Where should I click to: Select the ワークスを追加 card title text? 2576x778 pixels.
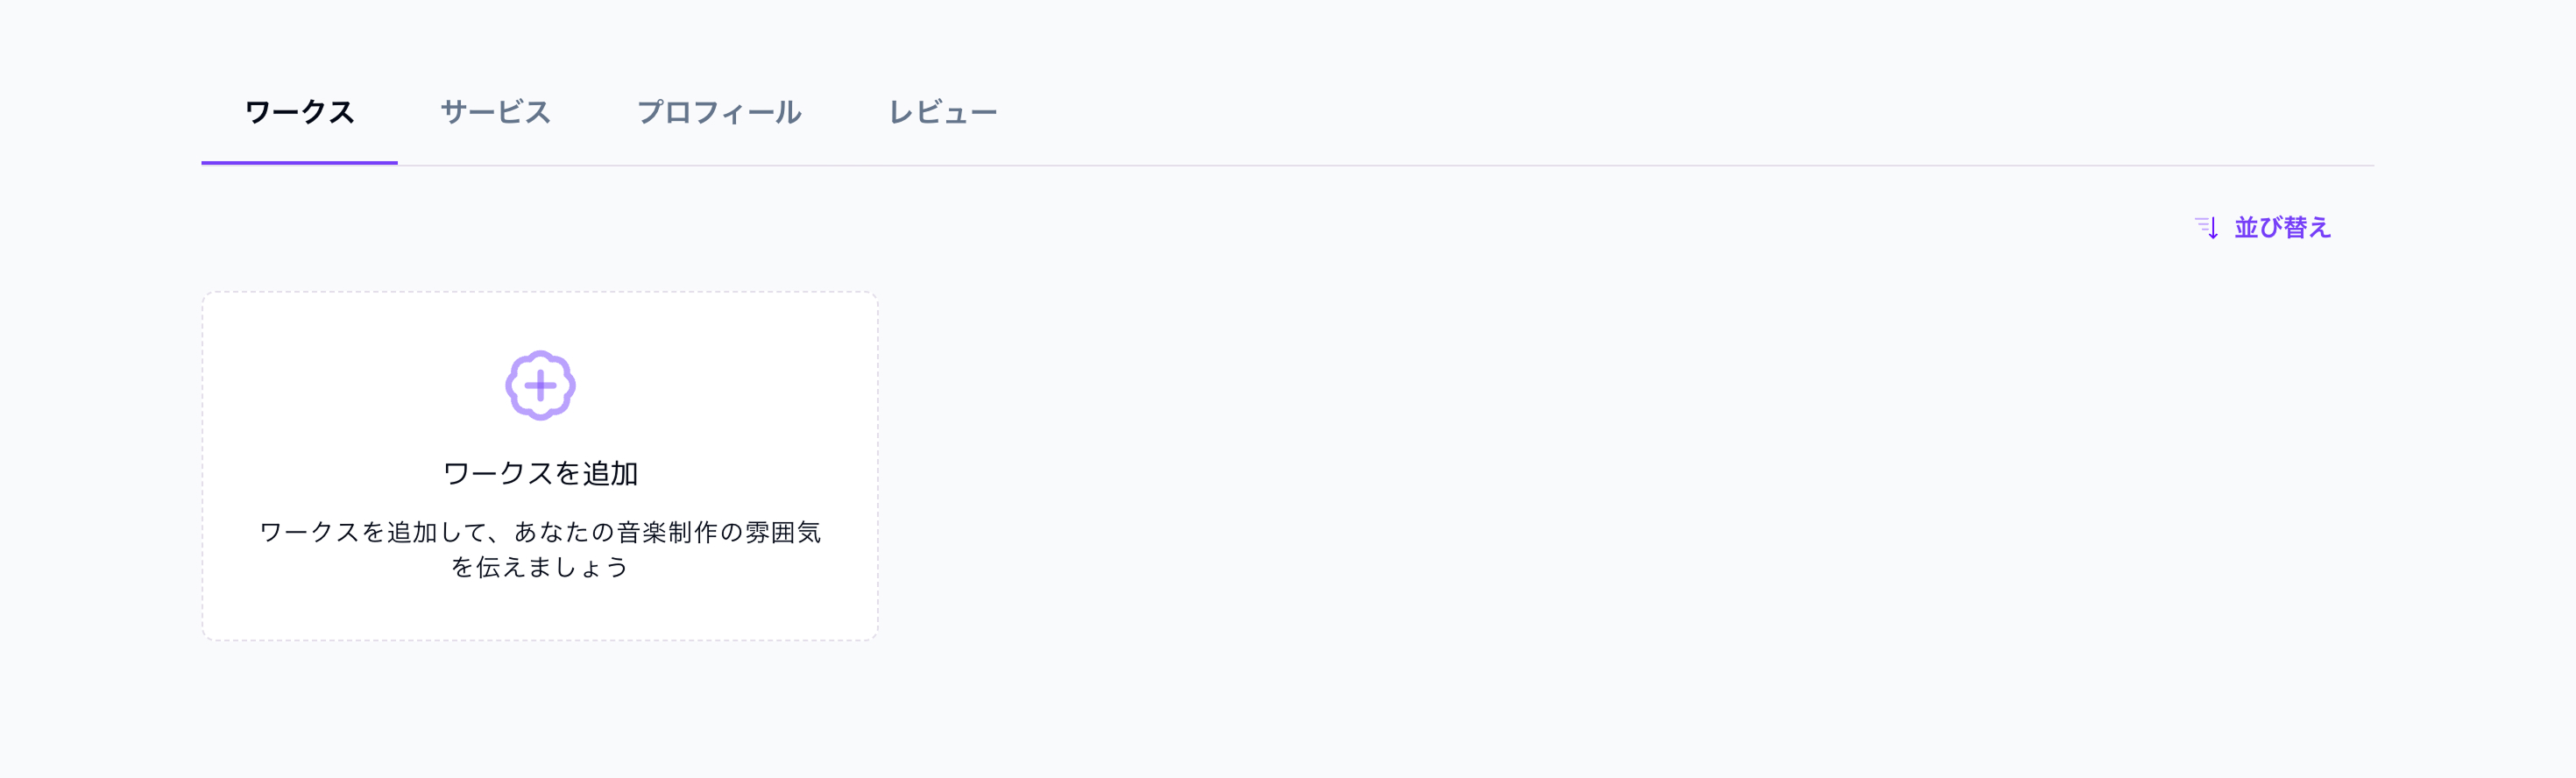pos(540,473)
